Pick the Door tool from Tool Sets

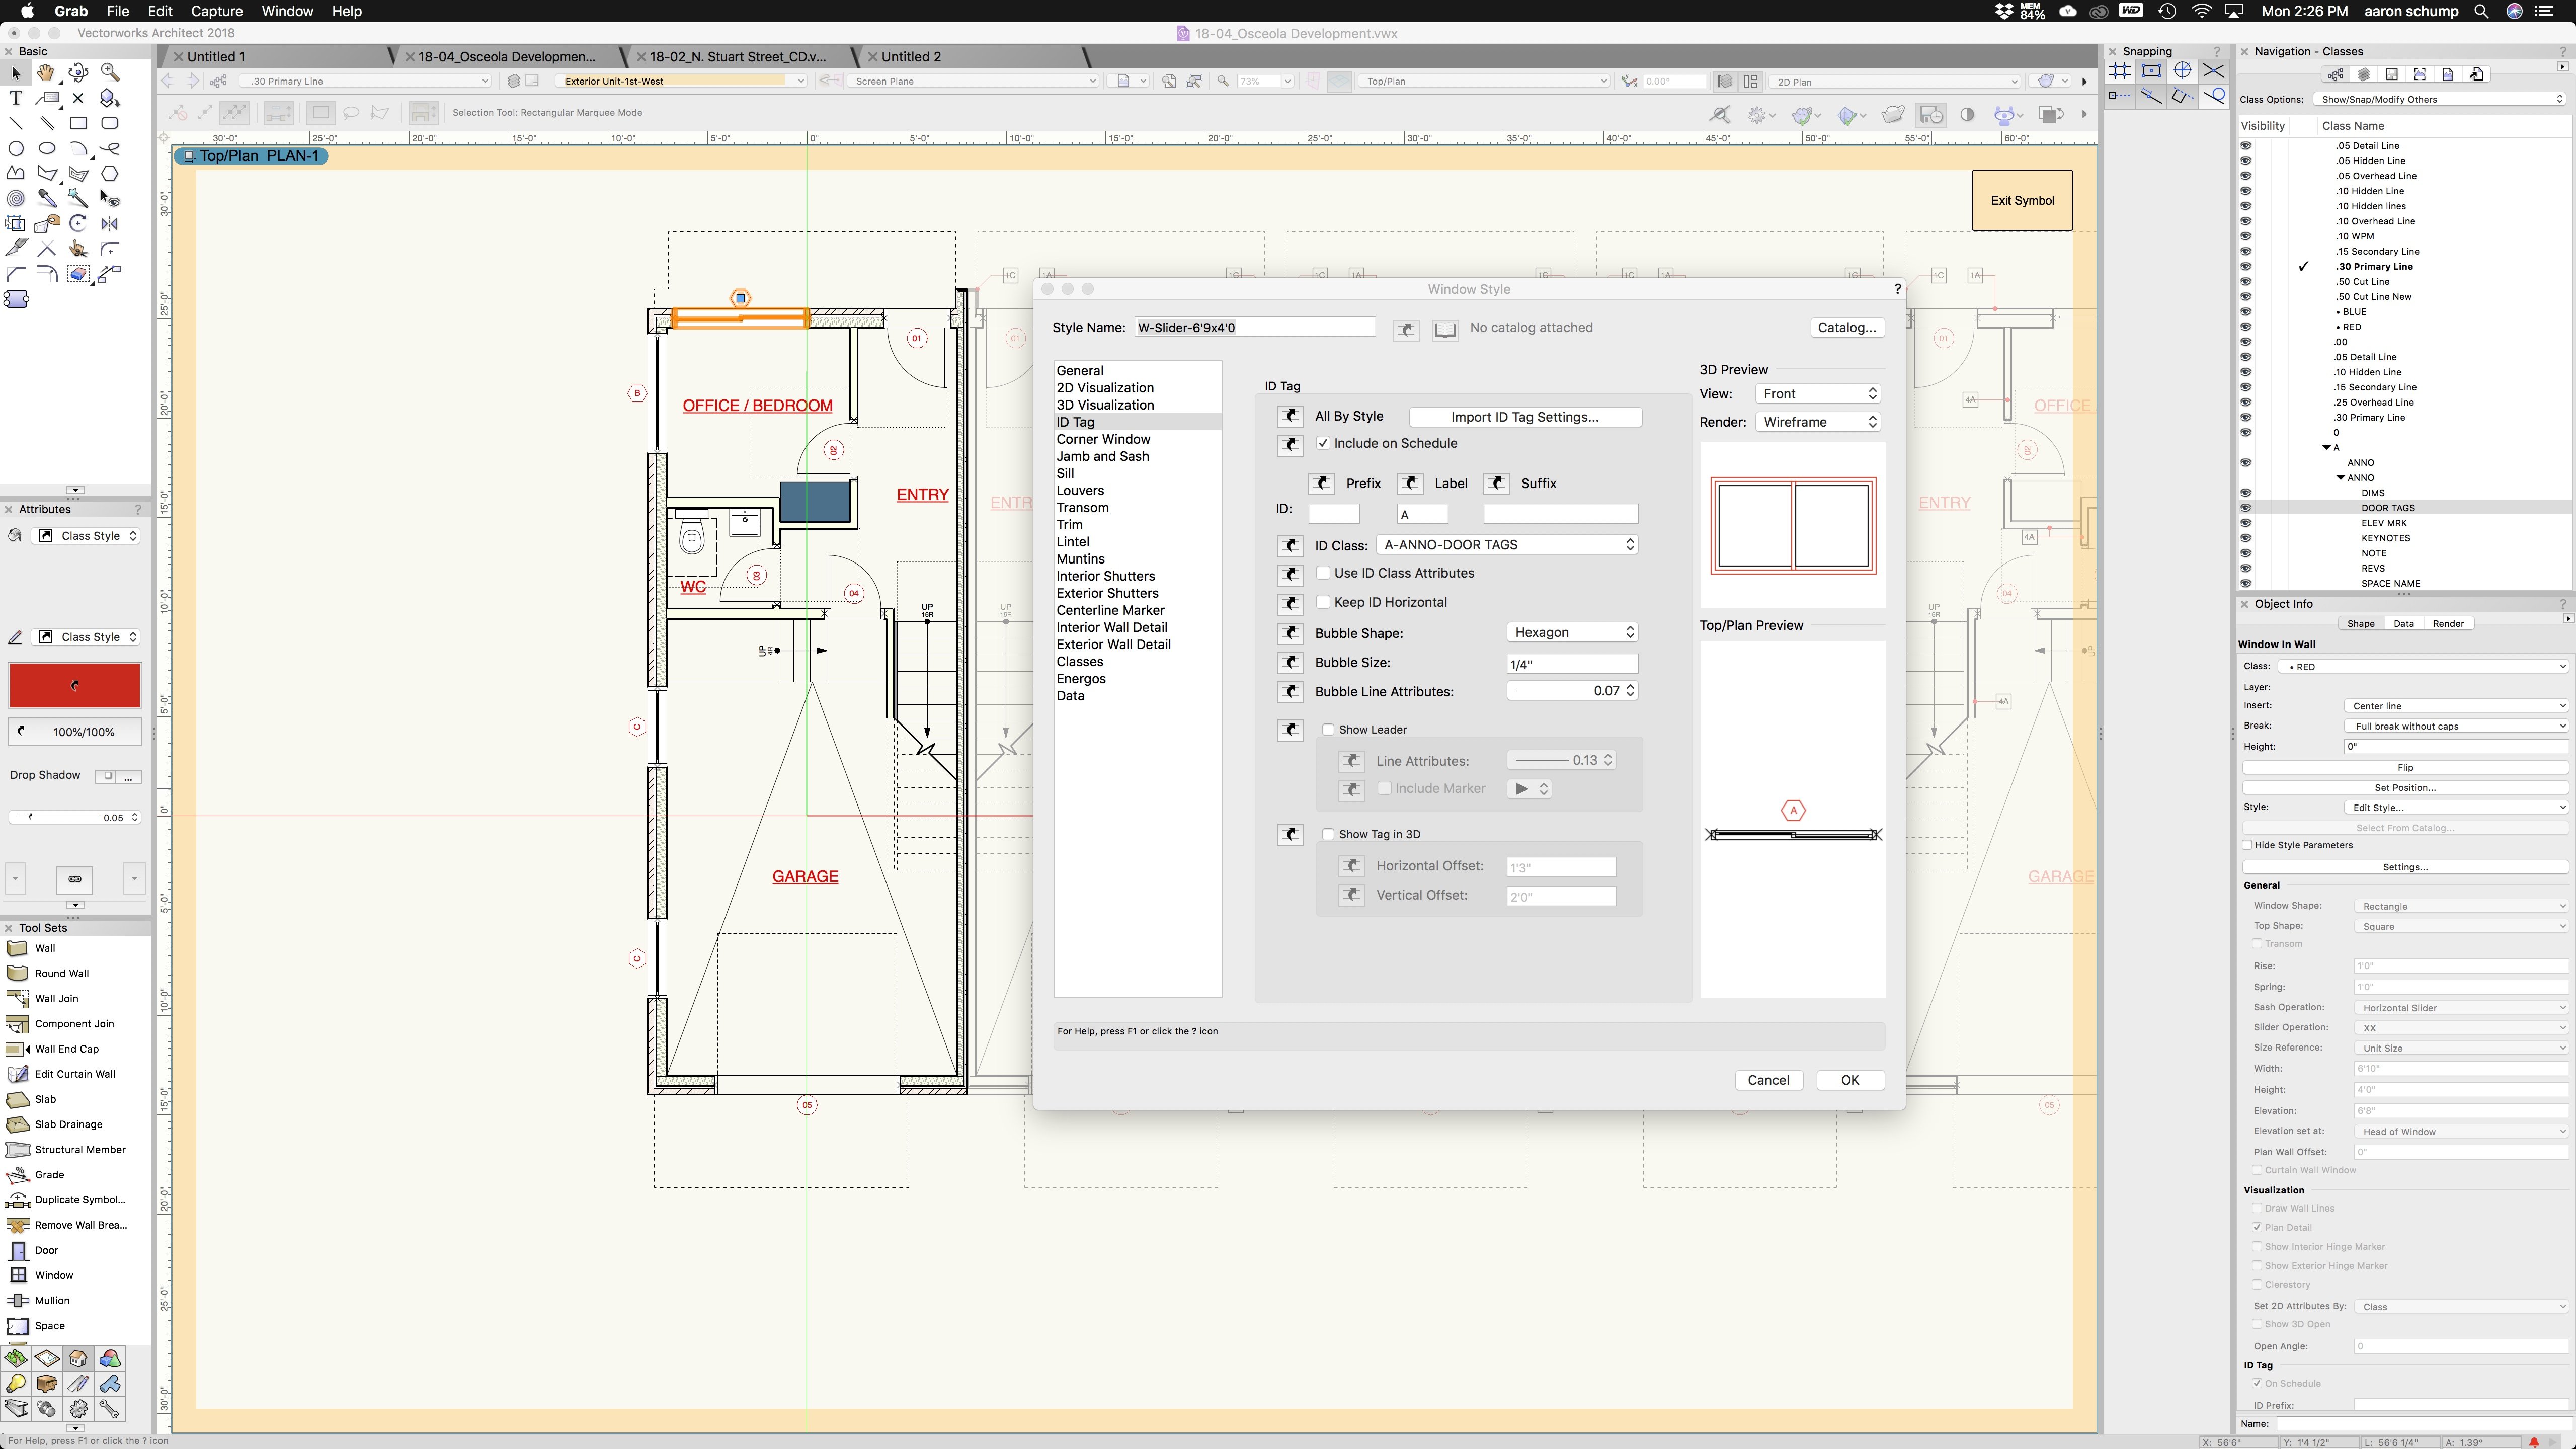coord(46,1250)
